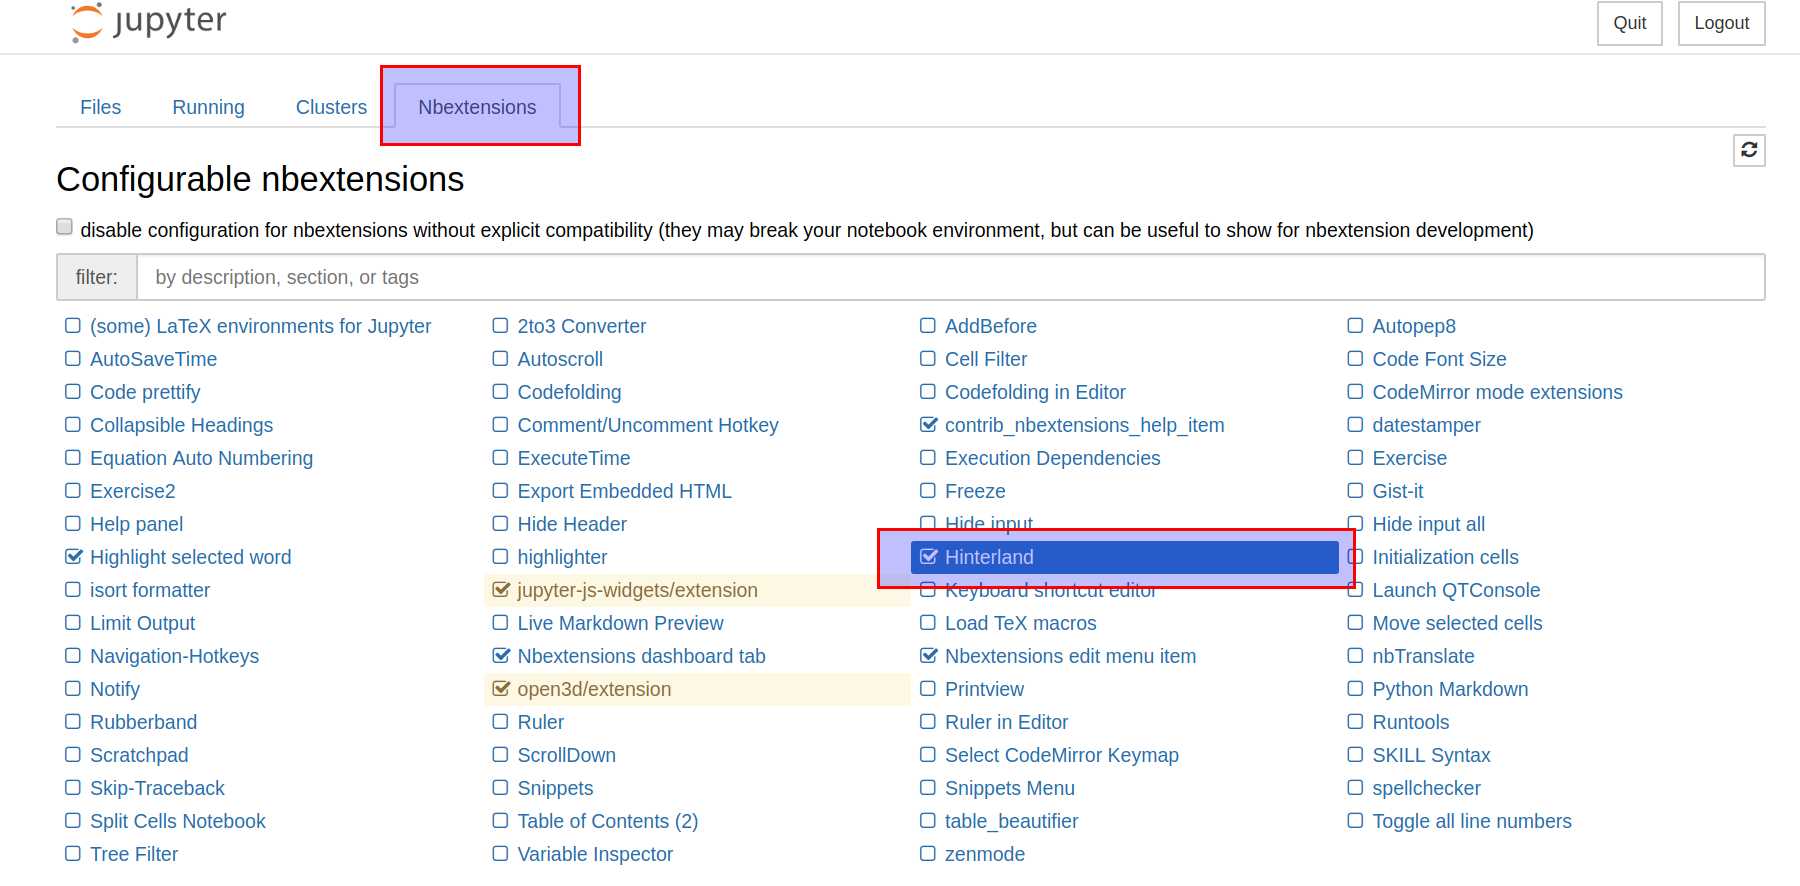1800x886 pixels.
Task: Enable the ExecuteTime checkbox
Action: (500, 458)
